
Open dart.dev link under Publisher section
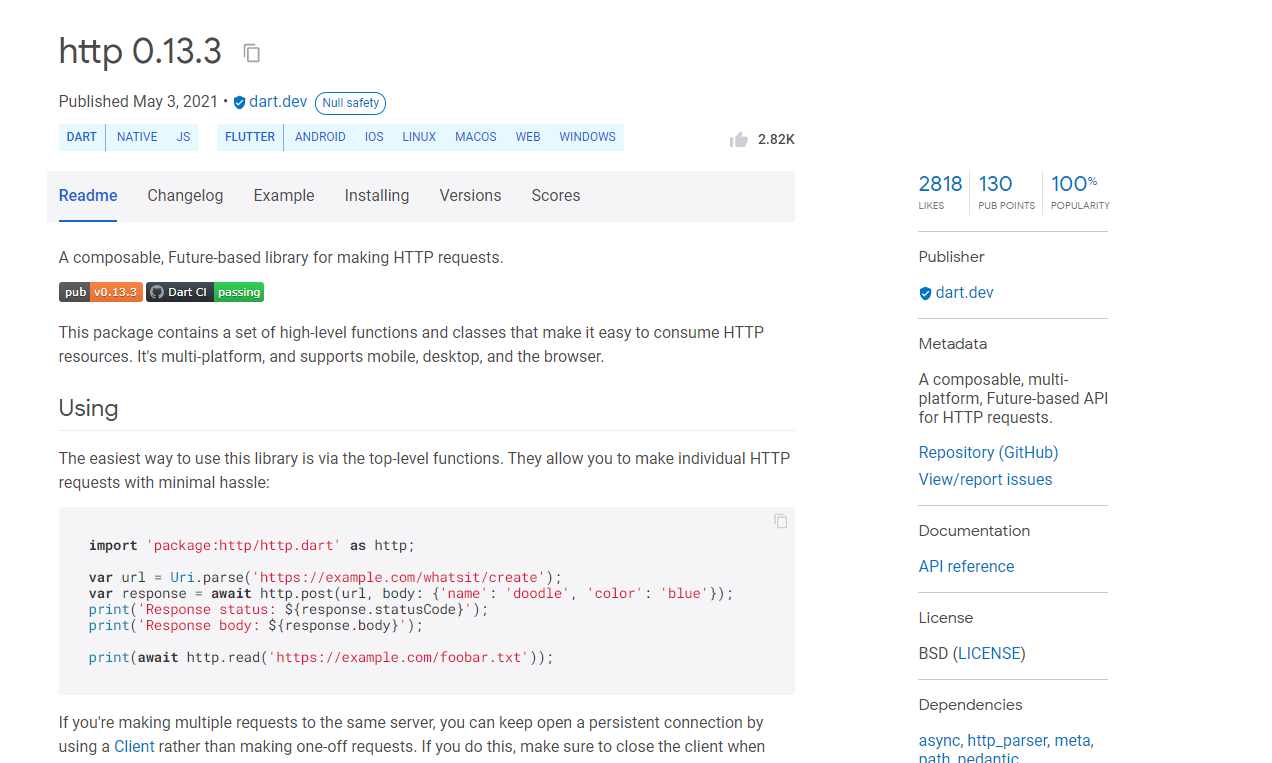pyautogui.click(x=964, y=293)
